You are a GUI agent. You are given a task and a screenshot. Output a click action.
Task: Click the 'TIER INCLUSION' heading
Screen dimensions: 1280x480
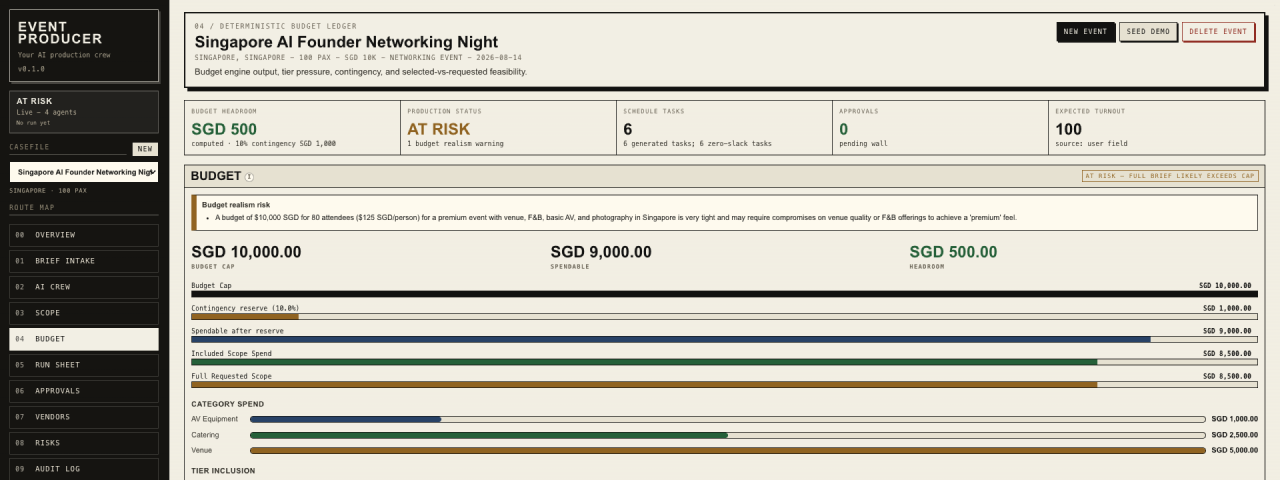tap(223, 470)
